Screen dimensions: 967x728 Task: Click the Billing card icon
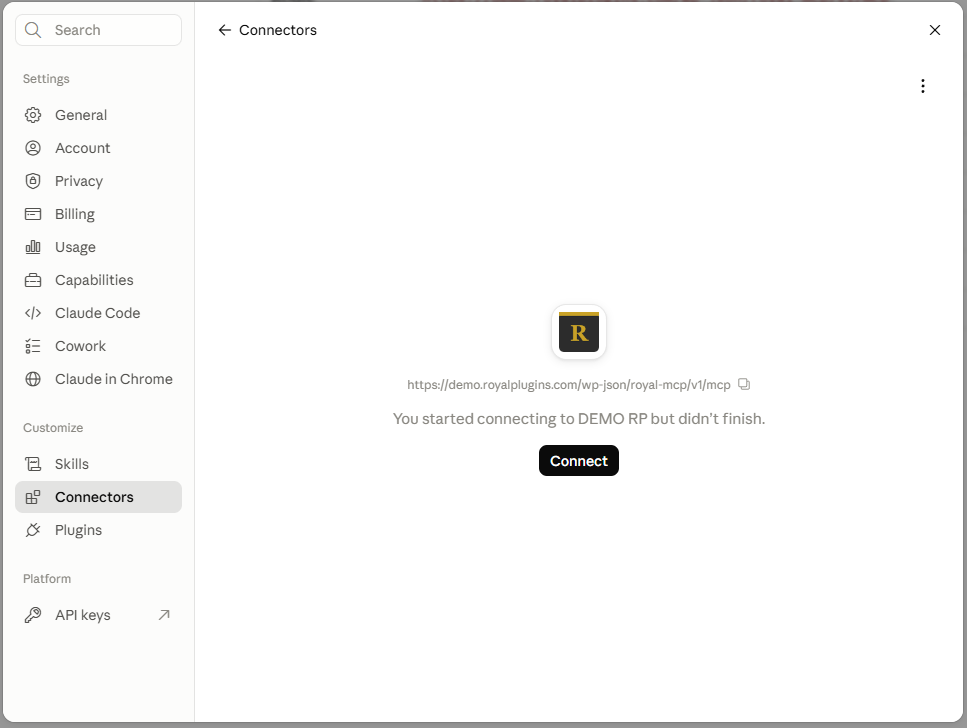coord(33,214)
